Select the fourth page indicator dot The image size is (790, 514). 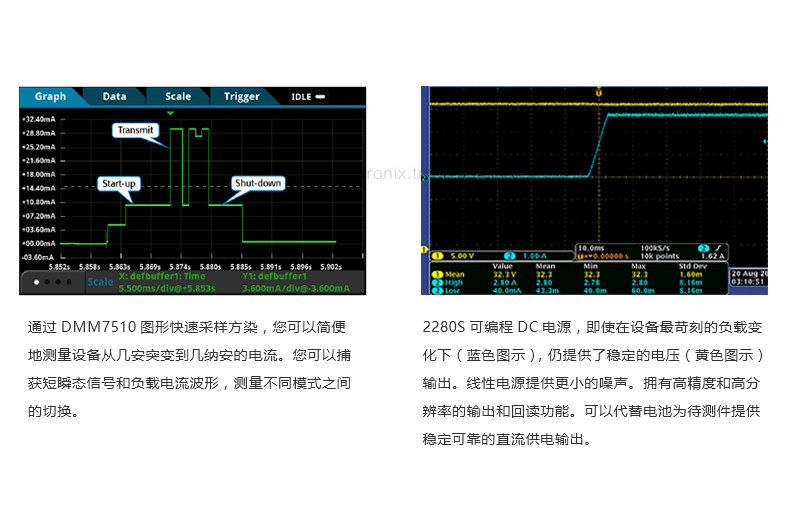(x=69, y=282)
